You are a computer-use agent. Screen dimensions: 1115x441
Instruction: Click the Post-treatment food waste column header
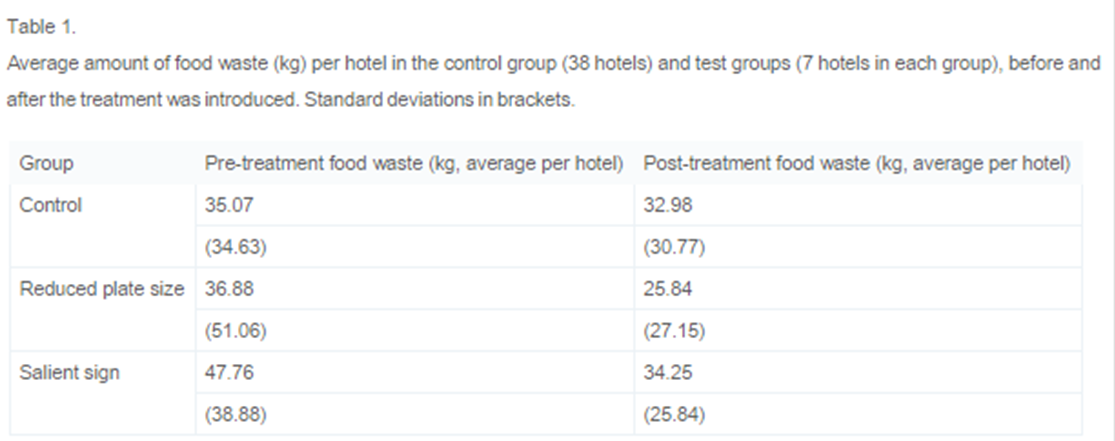pos(856,164)
